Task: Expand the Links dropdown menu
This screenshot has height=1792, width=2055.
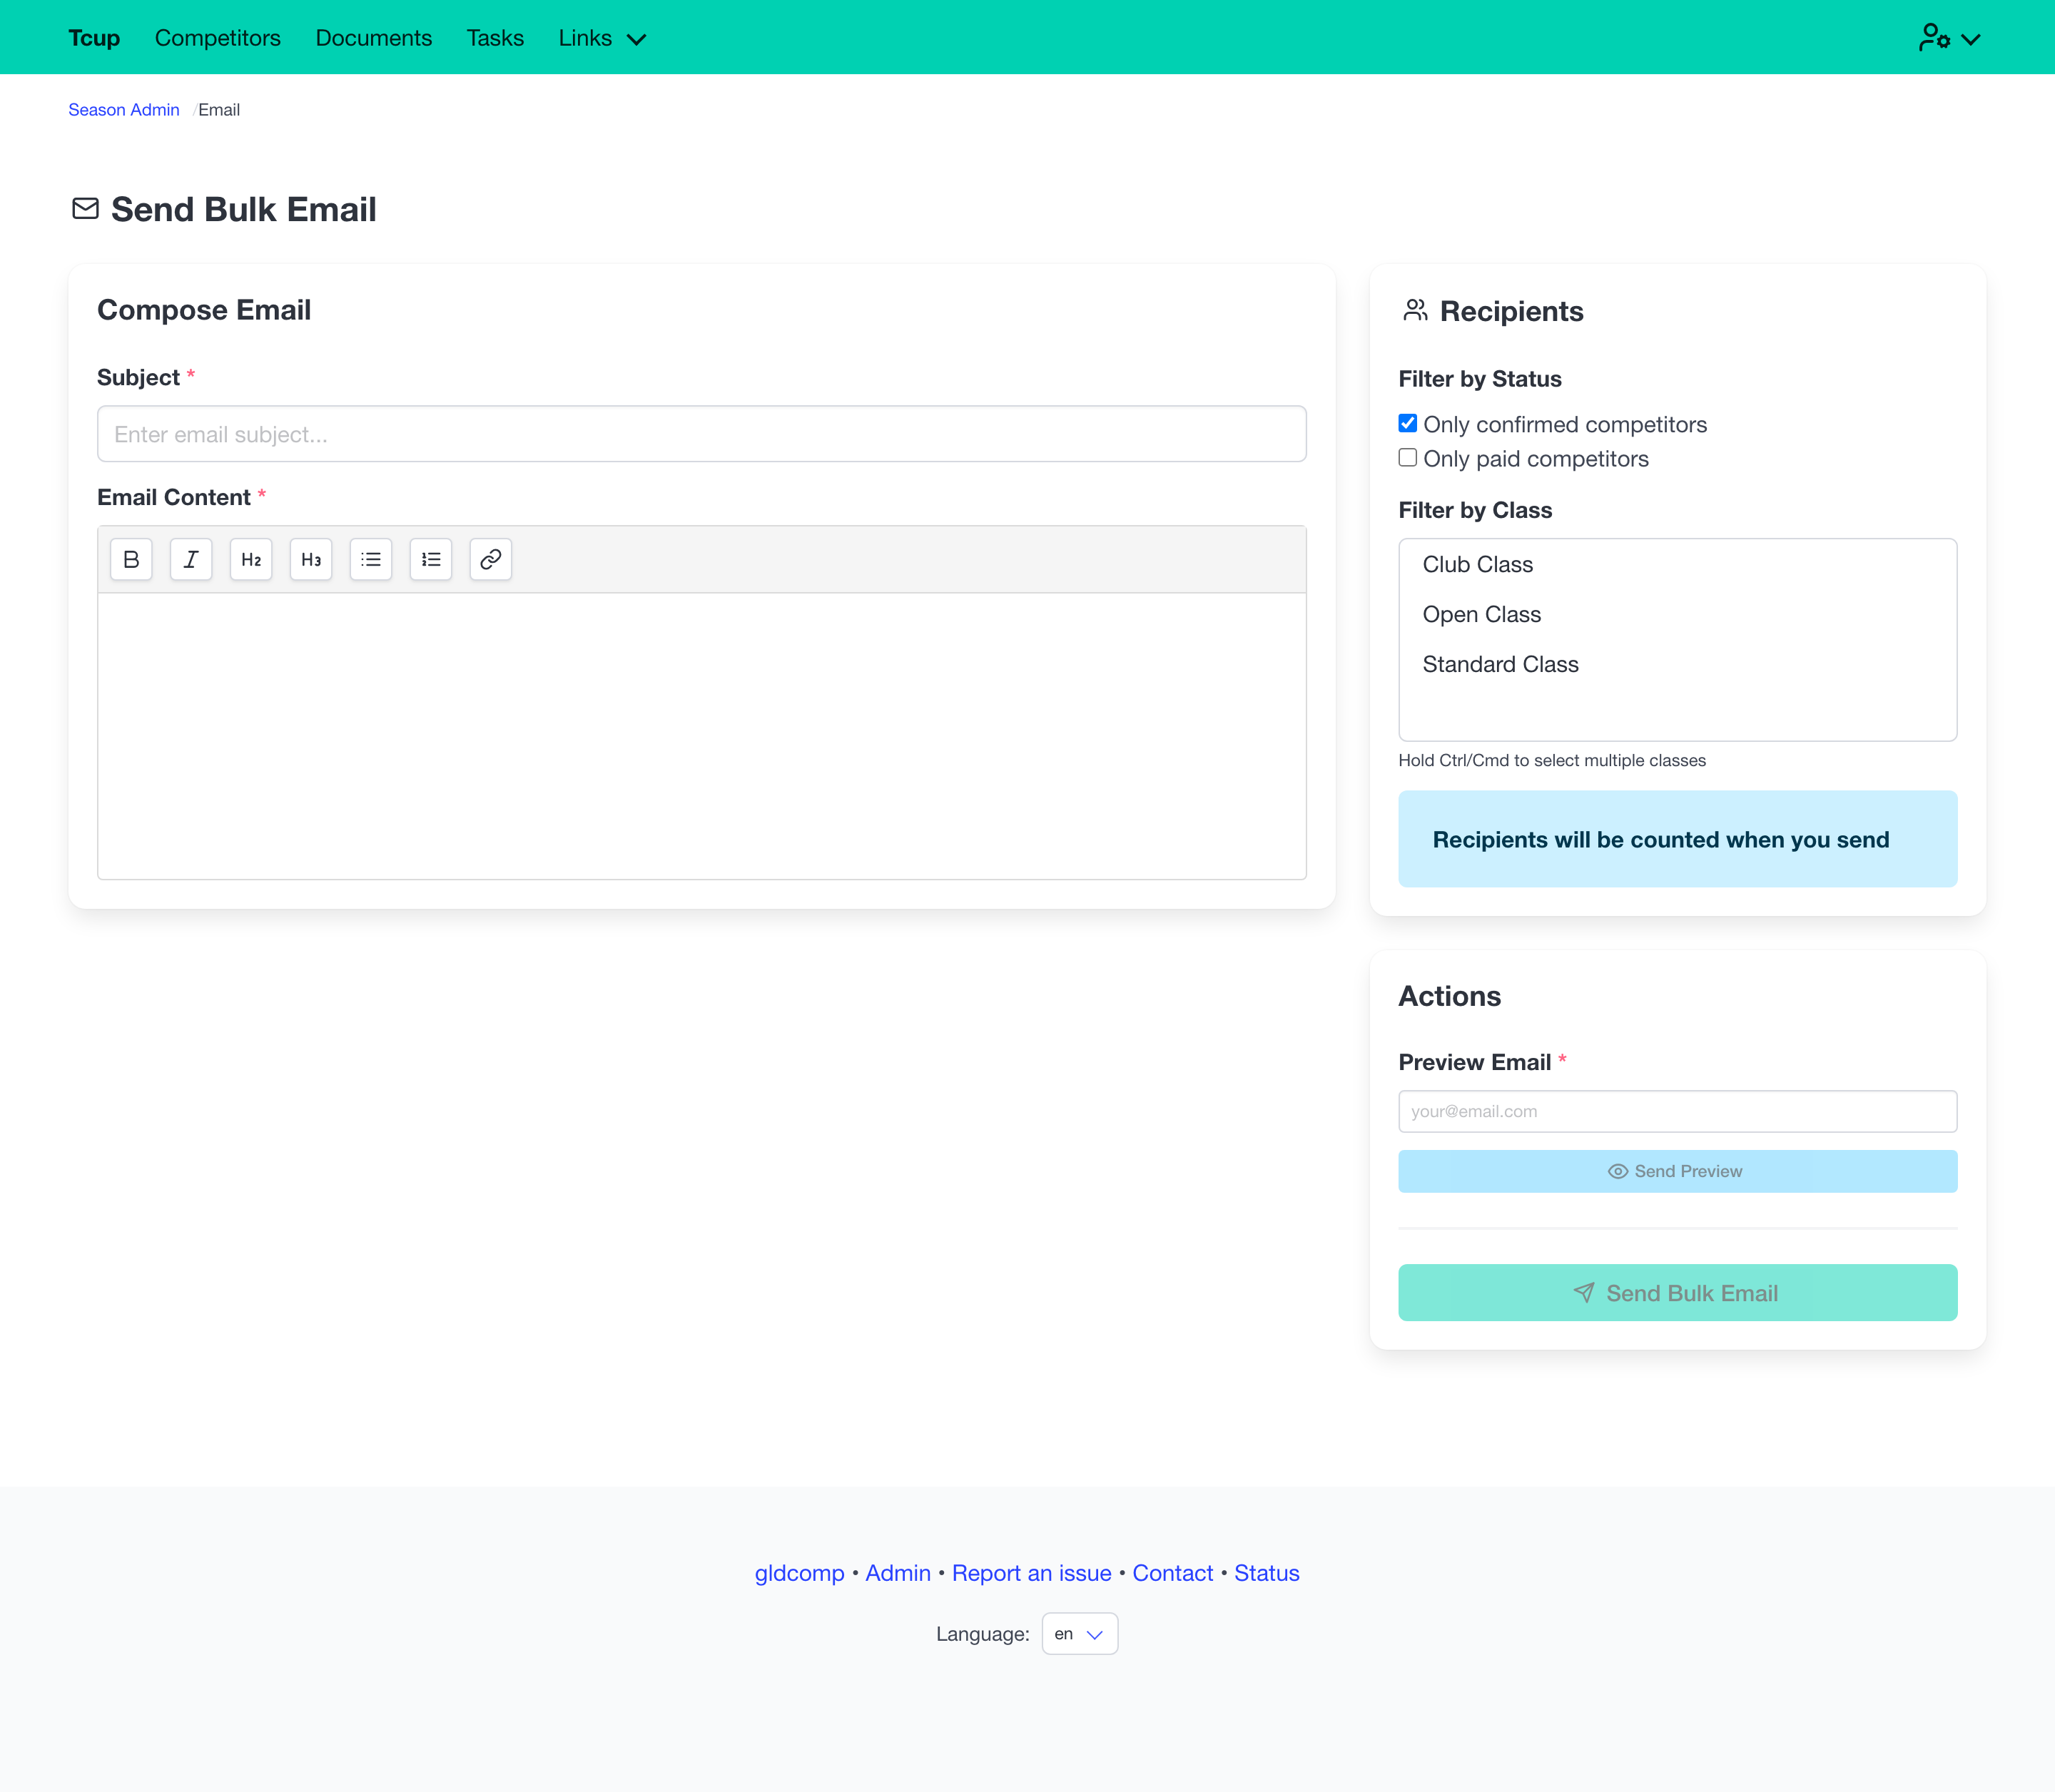Action: pyautogui.click(x=602, y=38)
